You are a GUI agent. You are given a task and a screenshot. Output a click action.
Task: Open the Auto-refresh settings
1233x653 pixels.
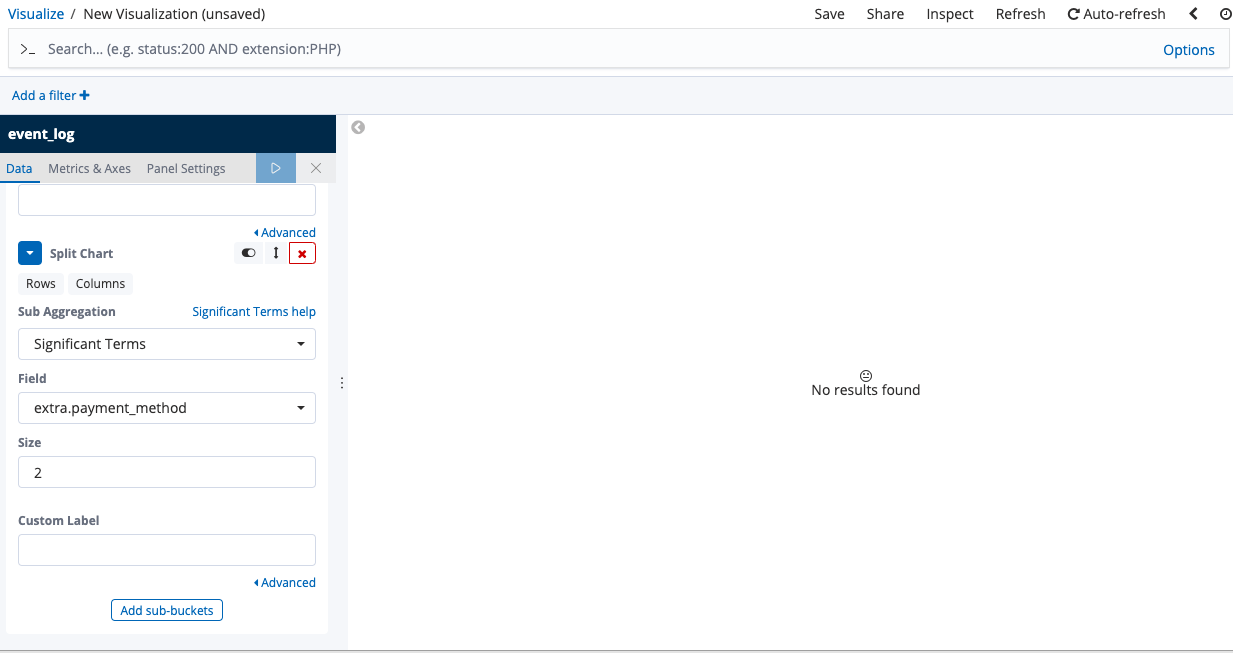(x=1116, y=14)
